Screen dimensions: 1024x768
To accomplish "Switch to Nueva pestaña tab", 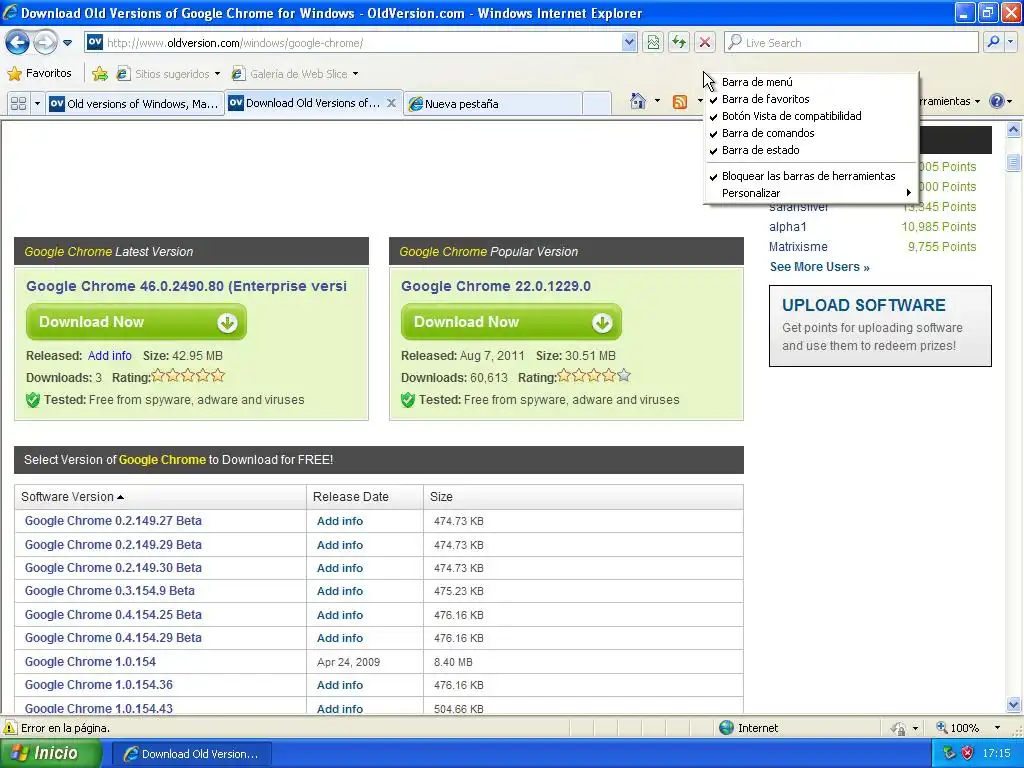I will click(x=492, y=104).
